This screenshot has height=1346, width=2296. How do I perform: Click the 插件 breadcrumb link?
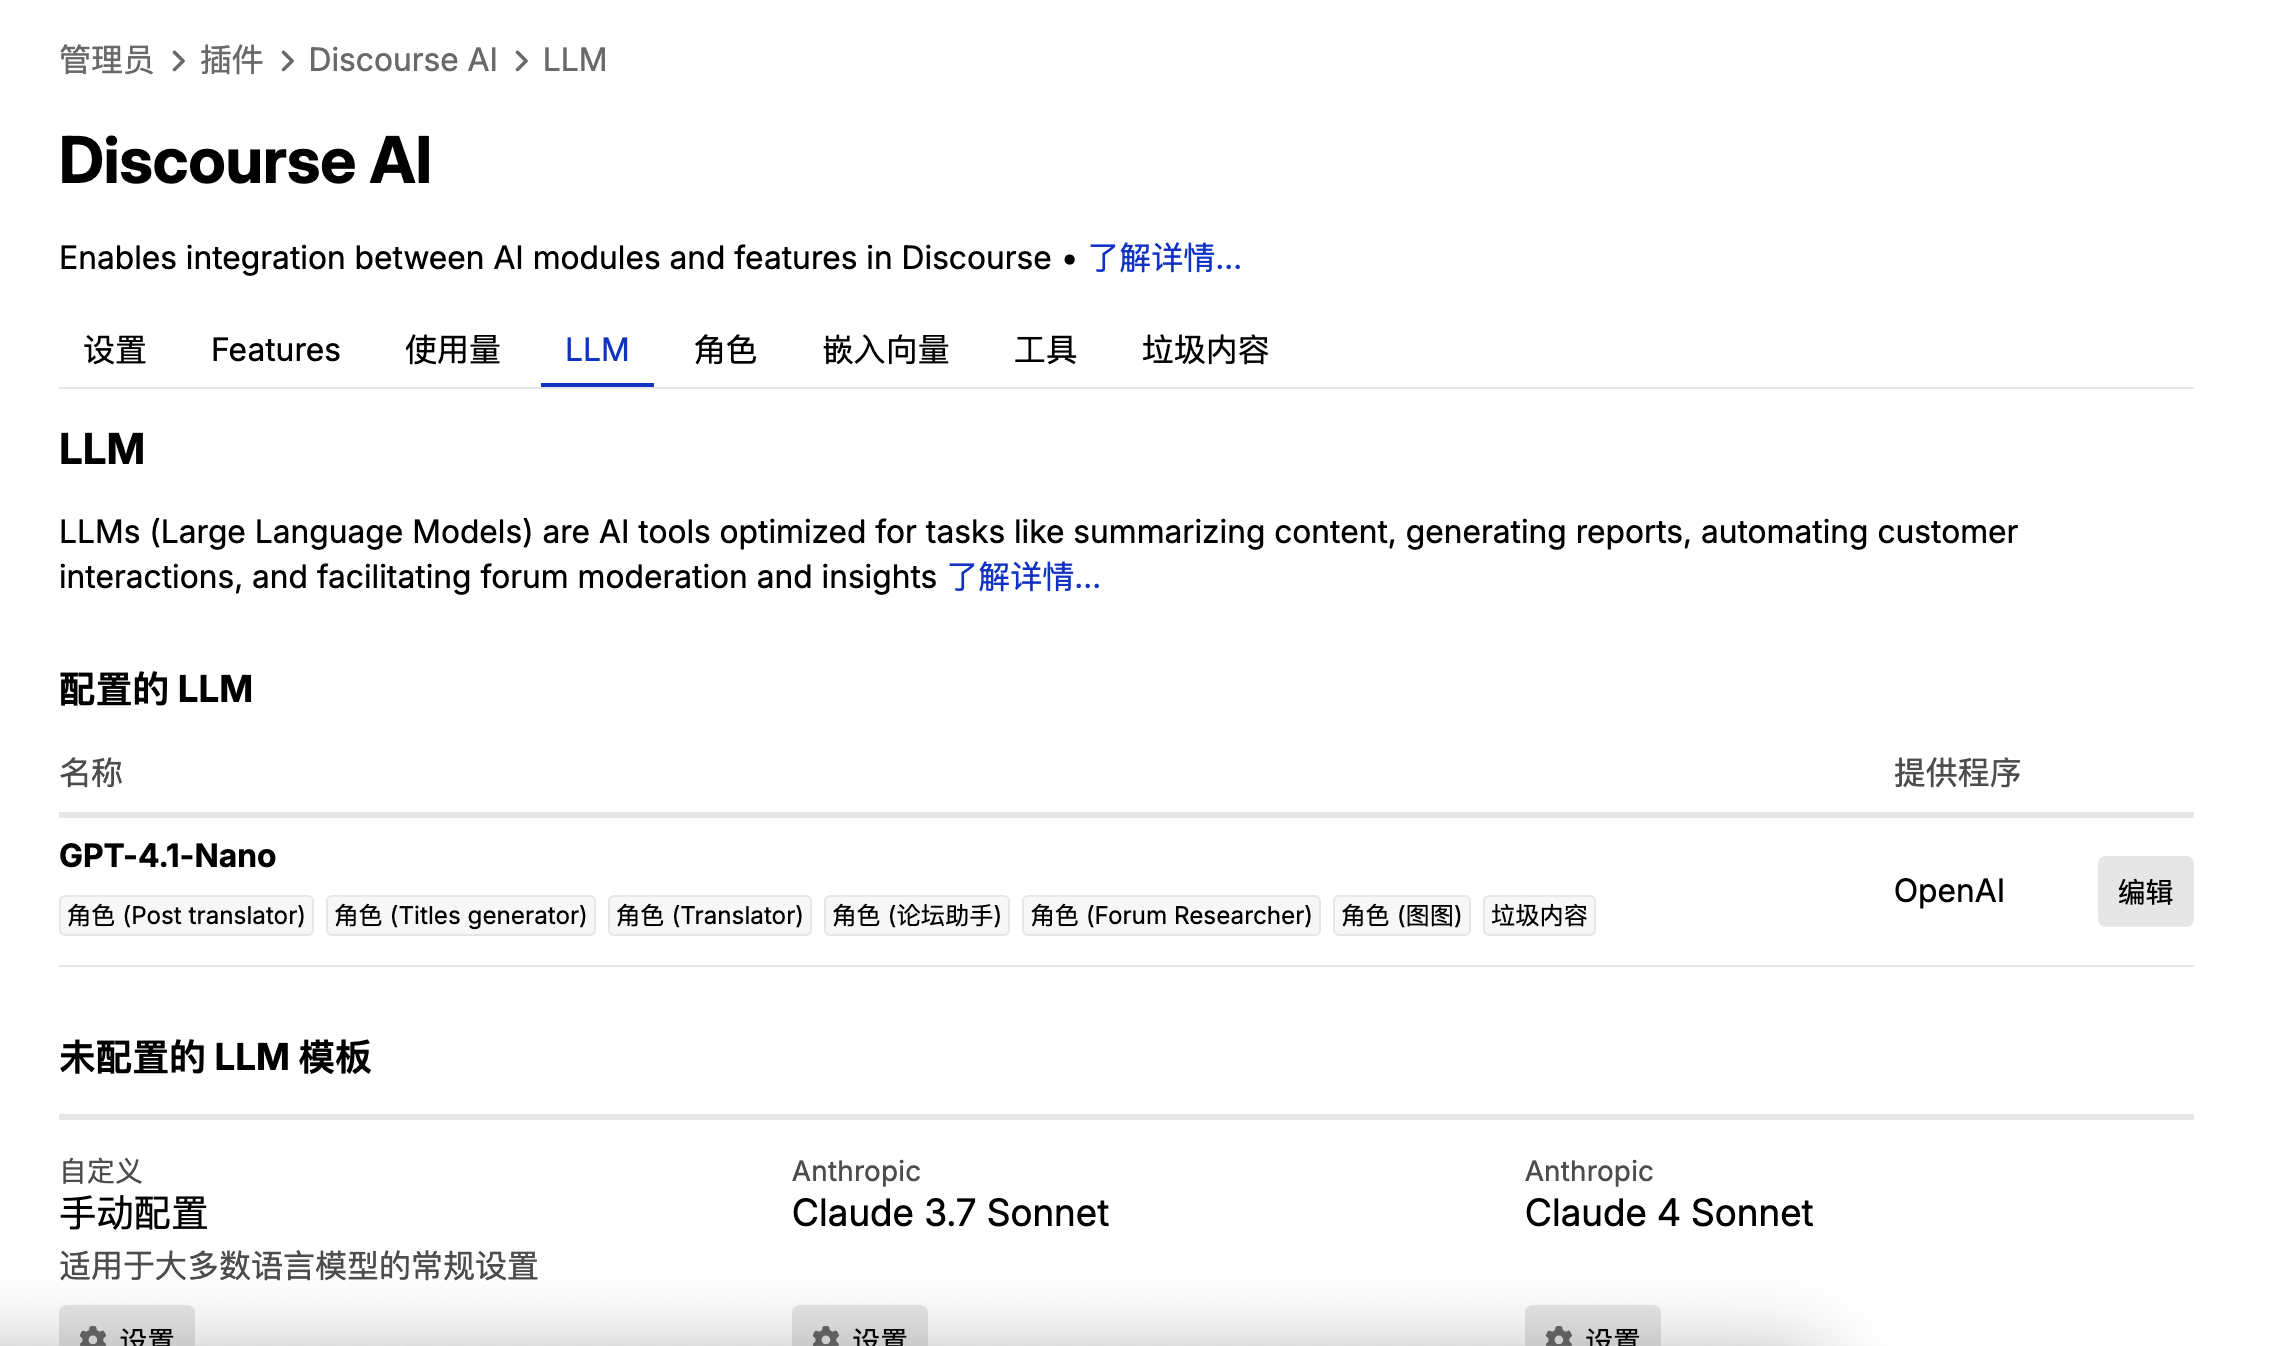coord(231,60)
